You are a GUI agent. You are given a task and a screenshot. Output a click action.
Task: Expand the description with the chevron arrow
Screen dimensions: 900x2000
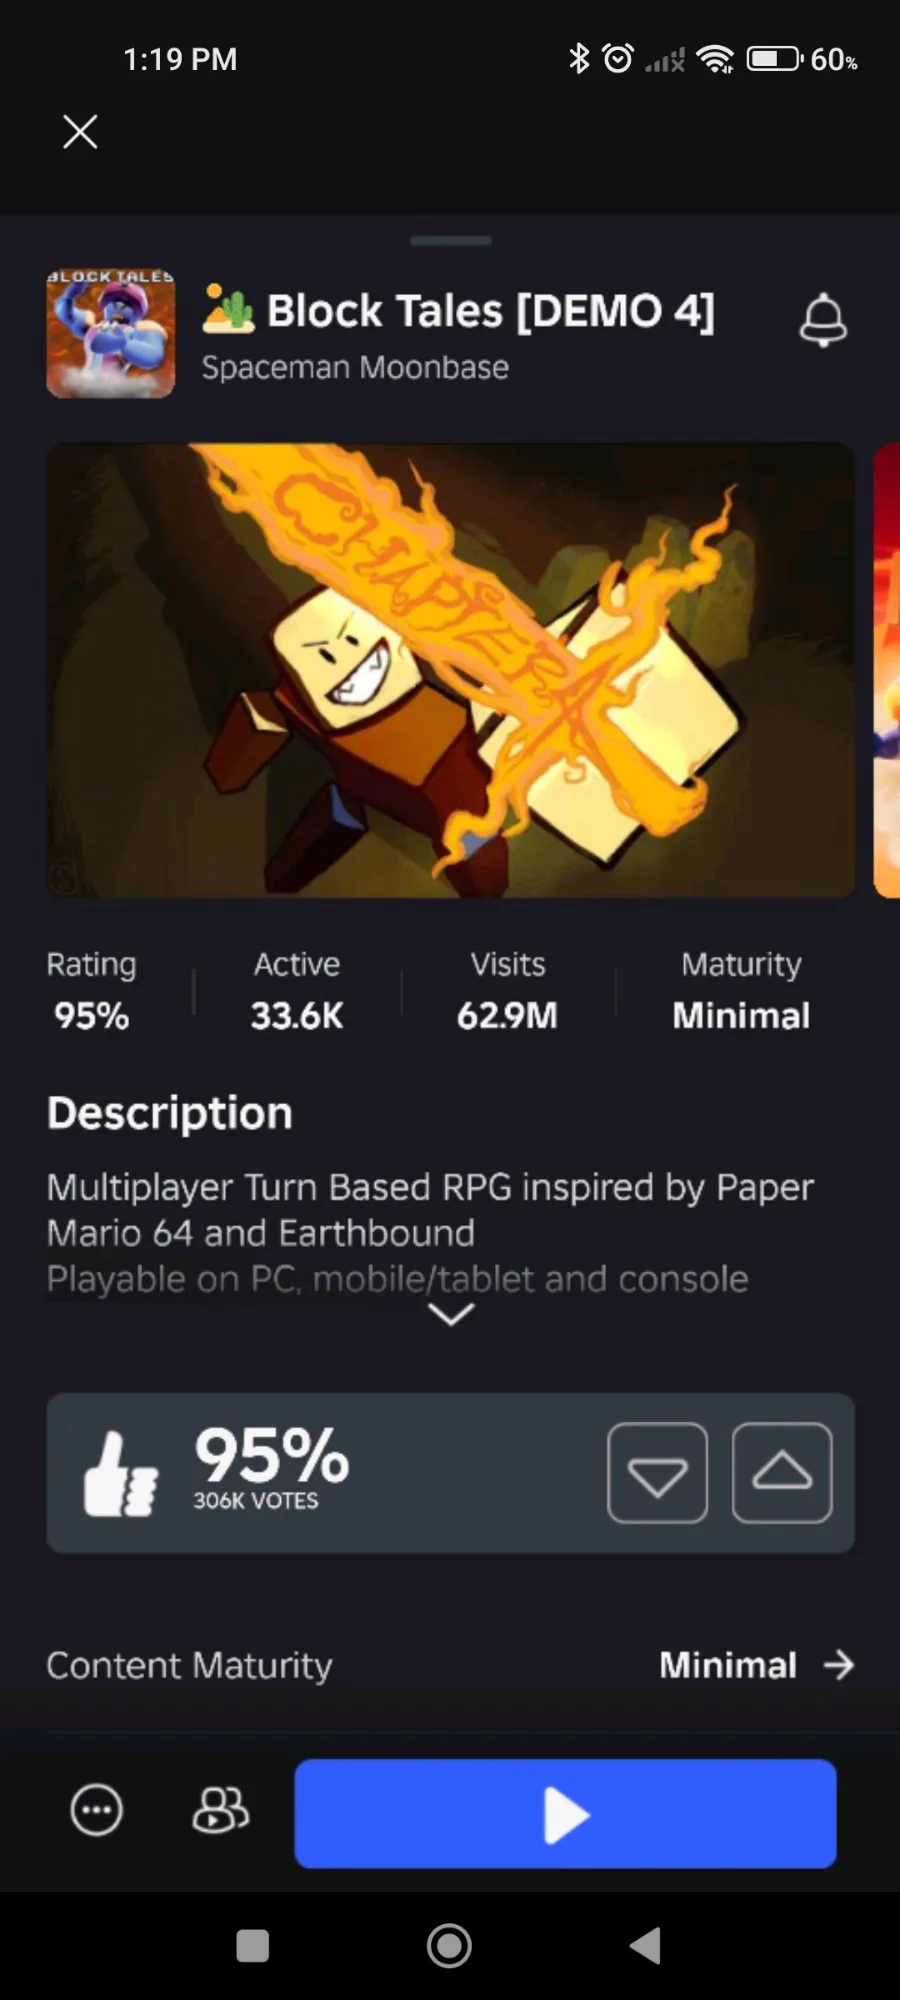pyautogui.click(x=451, y=1314)
